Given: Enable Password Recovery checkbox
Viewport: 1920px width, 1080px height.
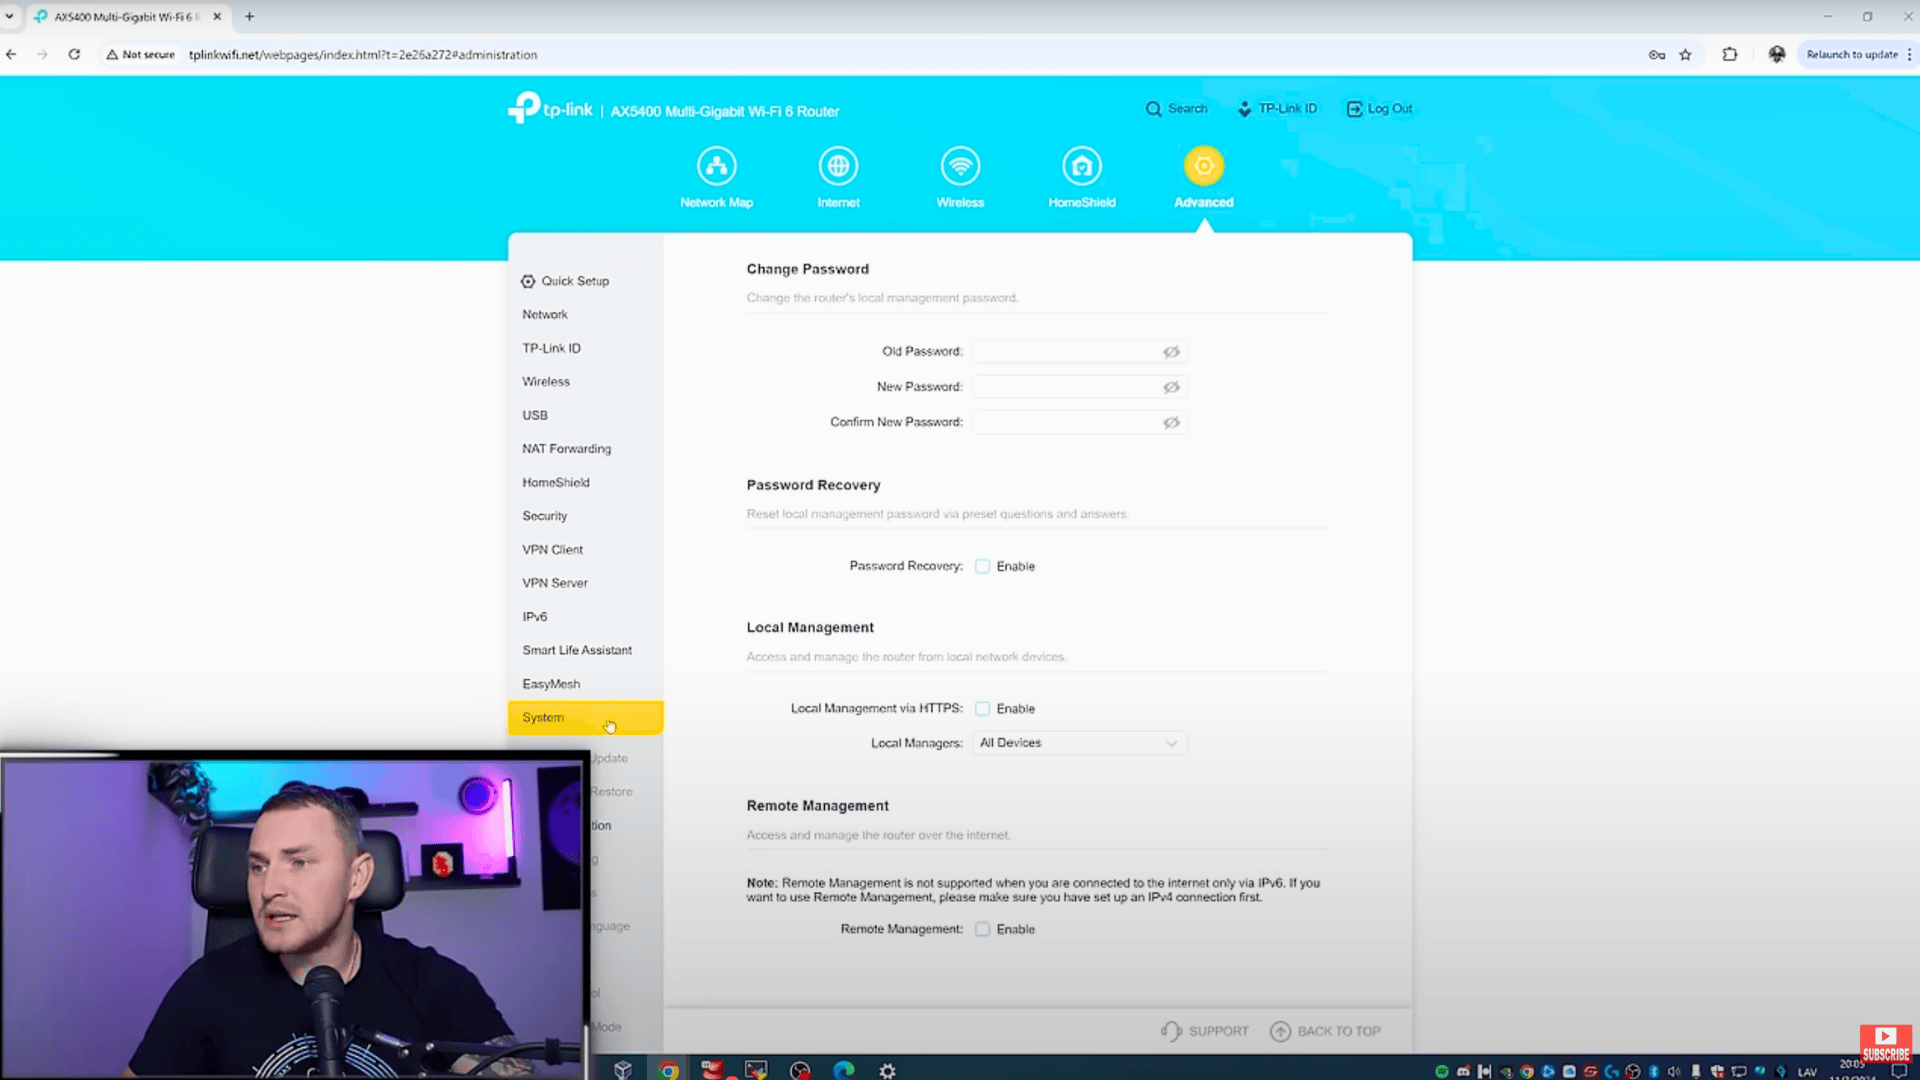Looking at the screenshot, I should [x=983, y=566].
